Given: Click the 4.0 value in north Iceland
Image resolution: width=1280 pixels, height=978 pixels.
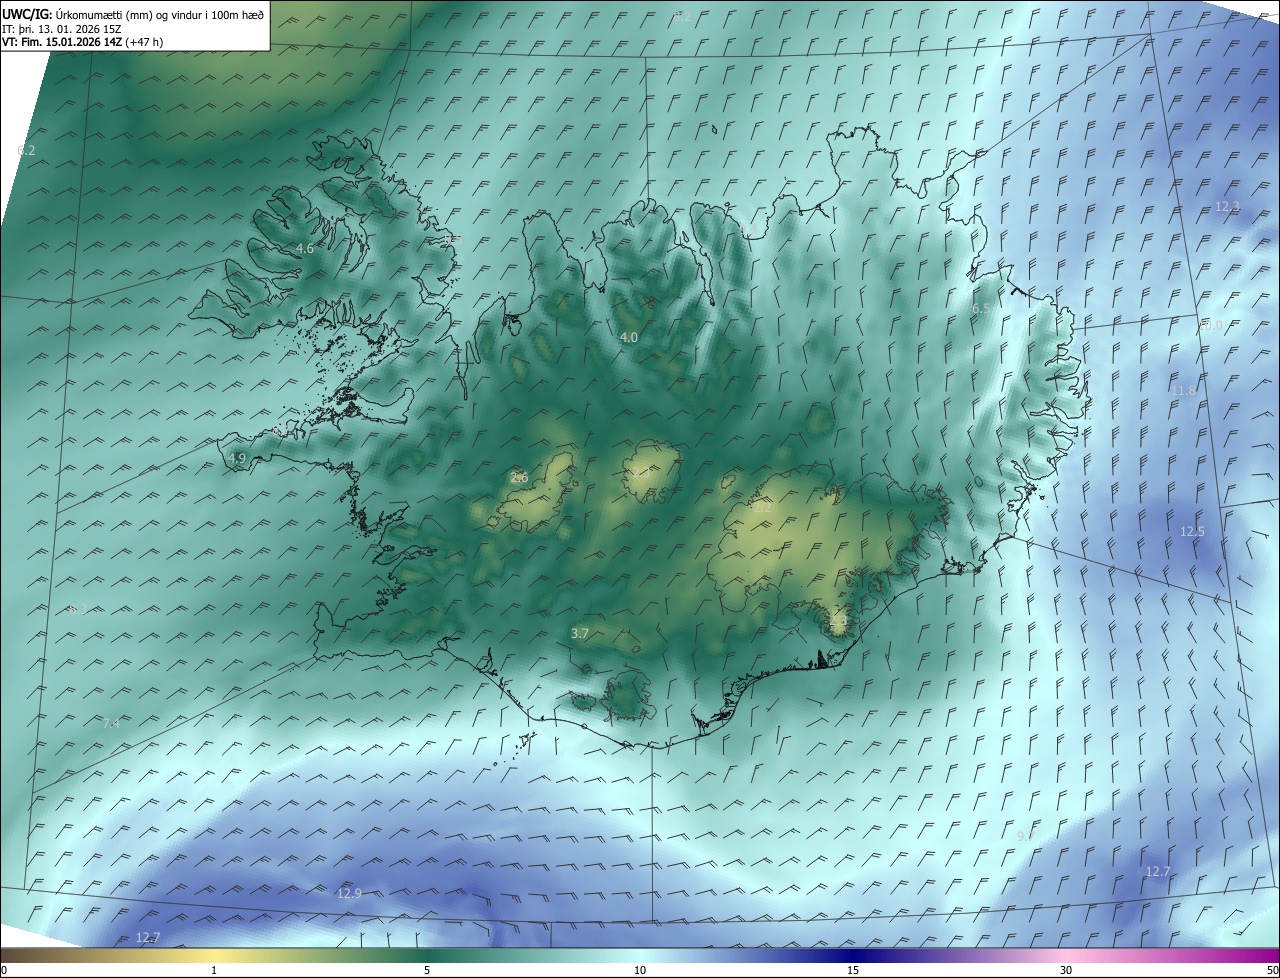Looking at the screenshot, I should tap(628, 338).
